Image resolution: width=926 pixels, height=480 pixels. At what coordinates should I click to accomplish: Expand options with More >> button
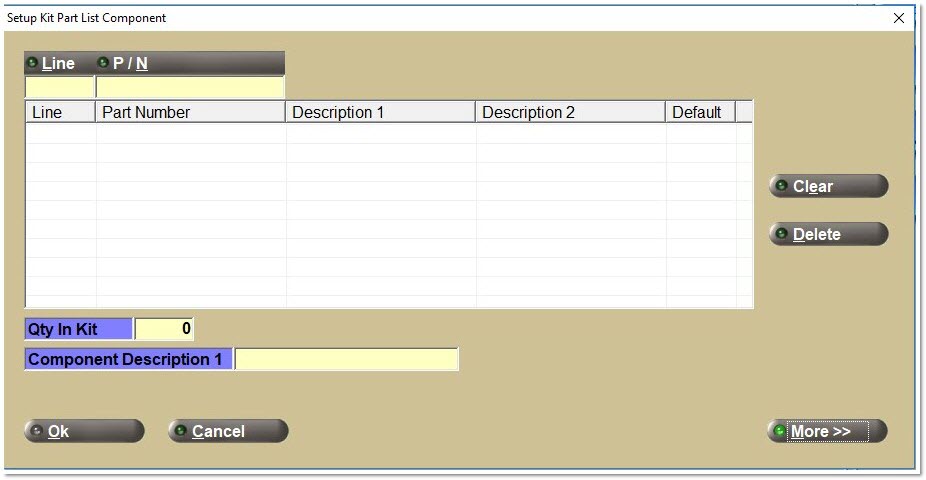(827, 431)
